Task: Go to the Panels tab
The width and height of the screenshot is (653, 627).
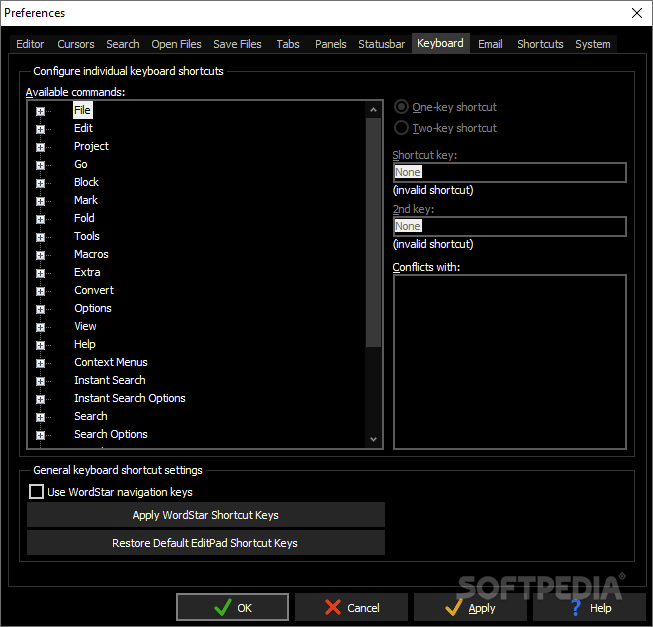Action: [x=331, y=44]
